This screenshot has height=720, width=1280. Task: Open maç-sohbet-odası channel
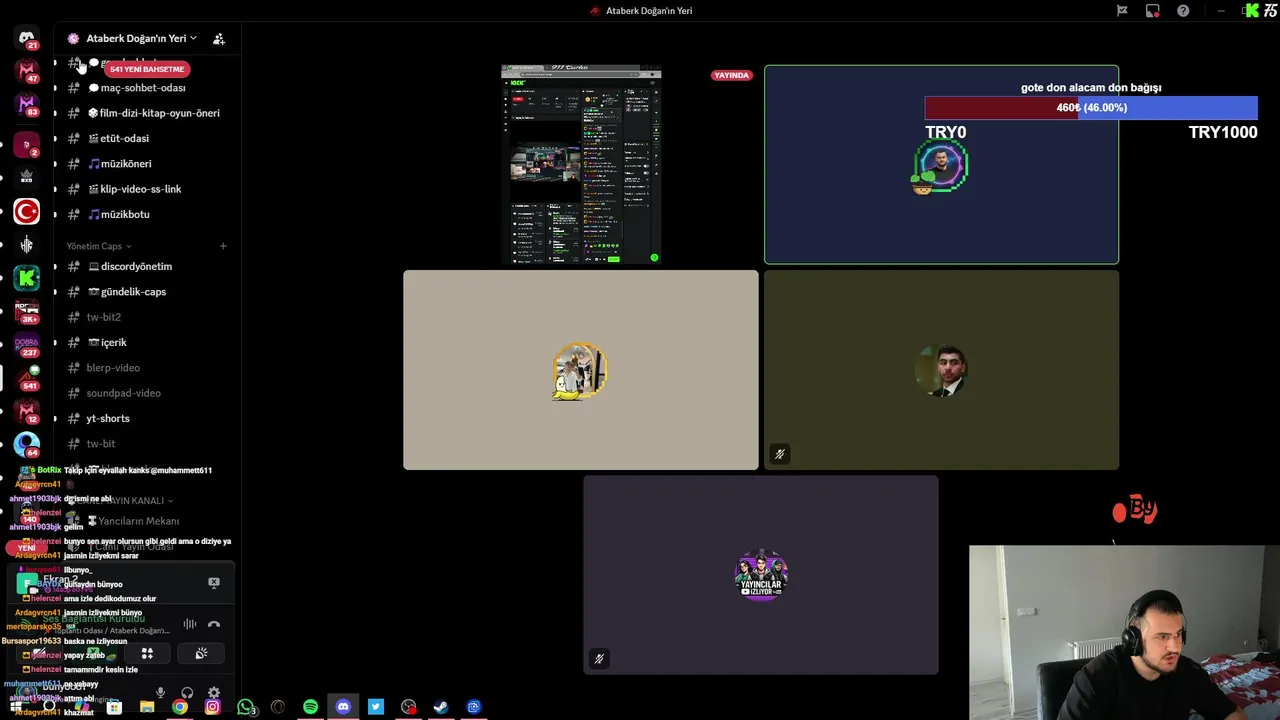pos(143,88)
